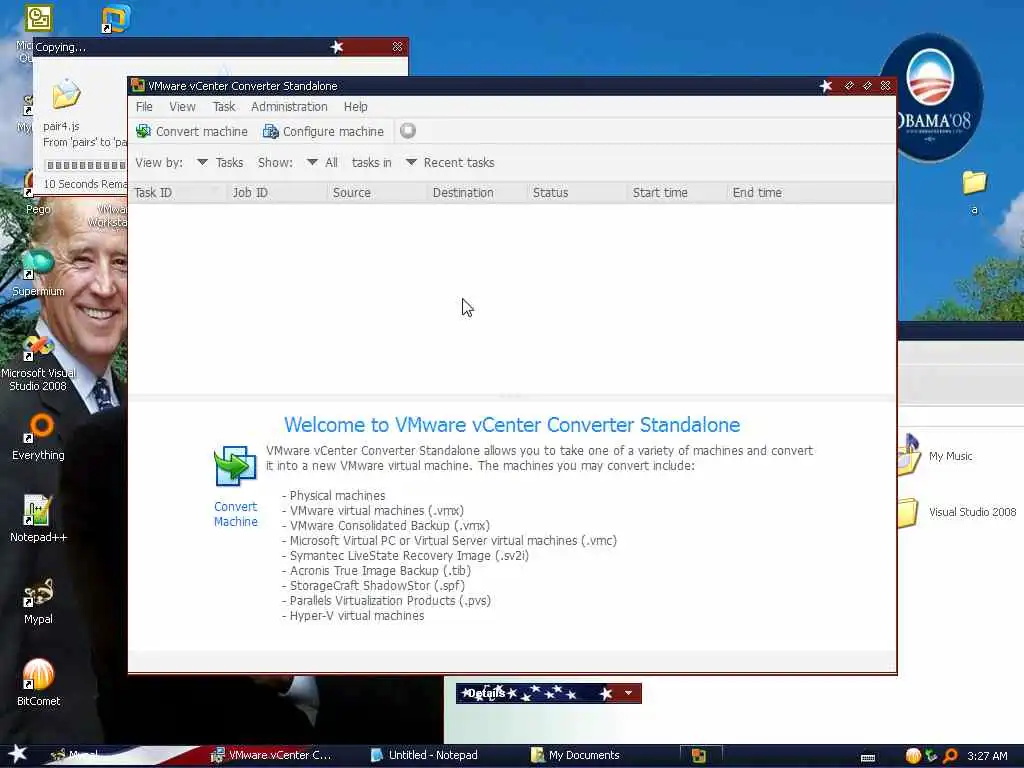This screenshot has height=768, width=1024.
Task: Sort by Source column header
Action: (x=377, y=193)
